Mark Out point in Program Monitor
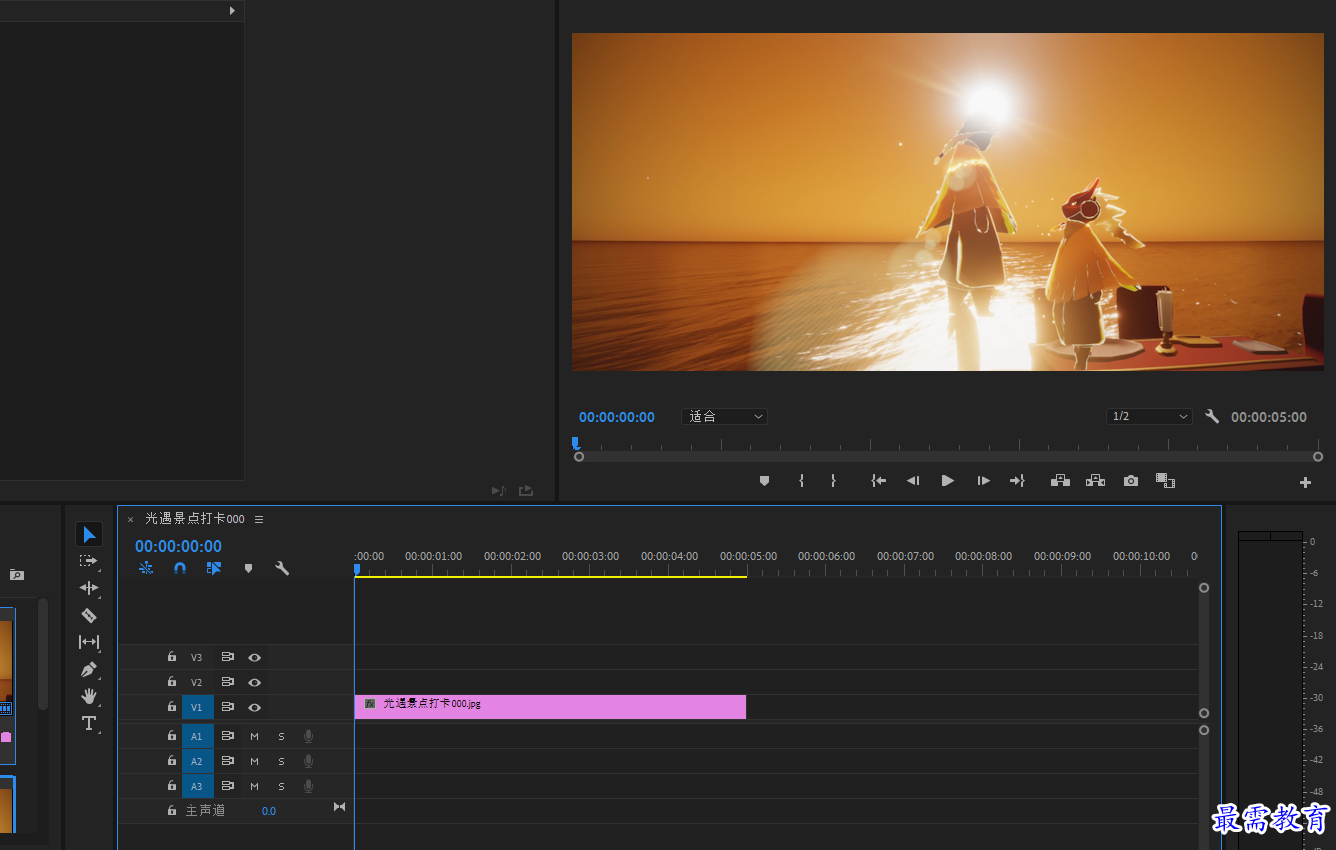This screenshot has height=850, width=1336. [833, 481]
